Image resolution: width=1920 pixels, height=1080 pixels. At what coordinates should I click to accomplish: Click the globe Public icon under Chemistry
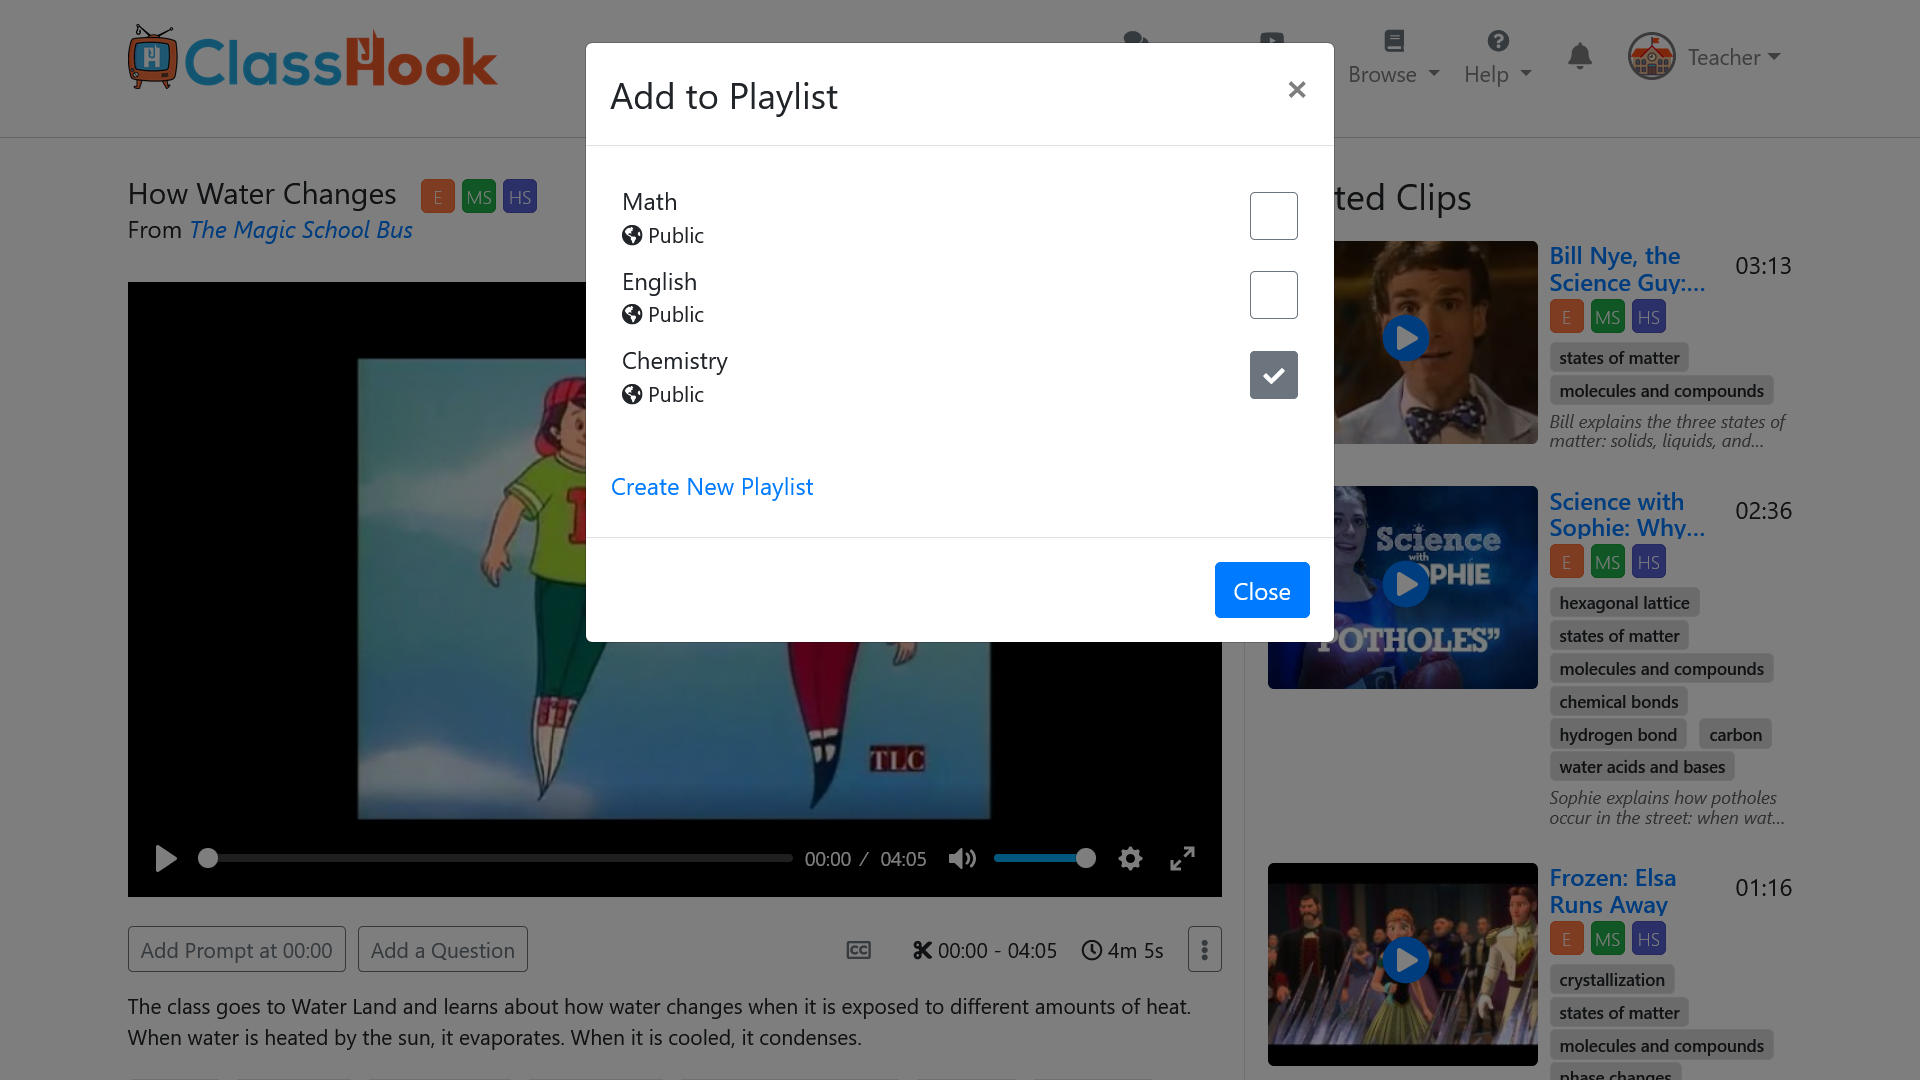coord(632,394)
